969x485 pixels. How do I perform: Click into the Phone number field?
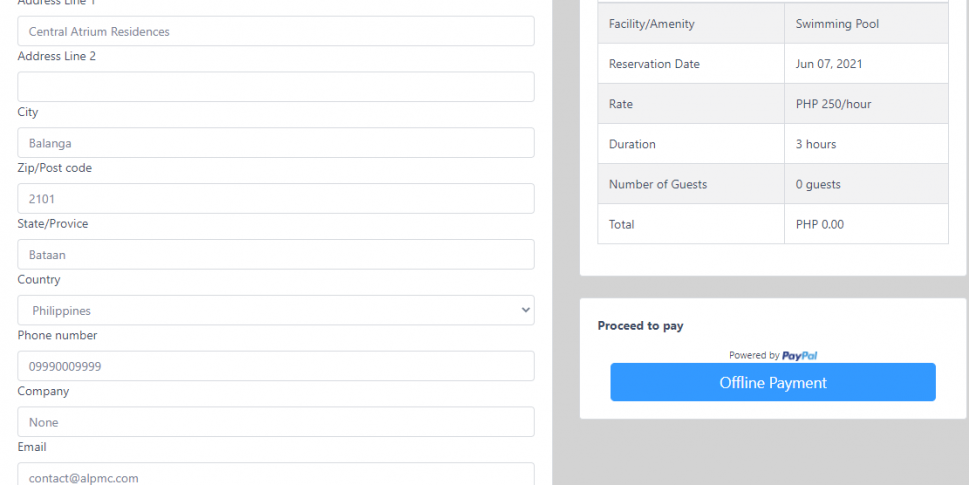[276, 366]
